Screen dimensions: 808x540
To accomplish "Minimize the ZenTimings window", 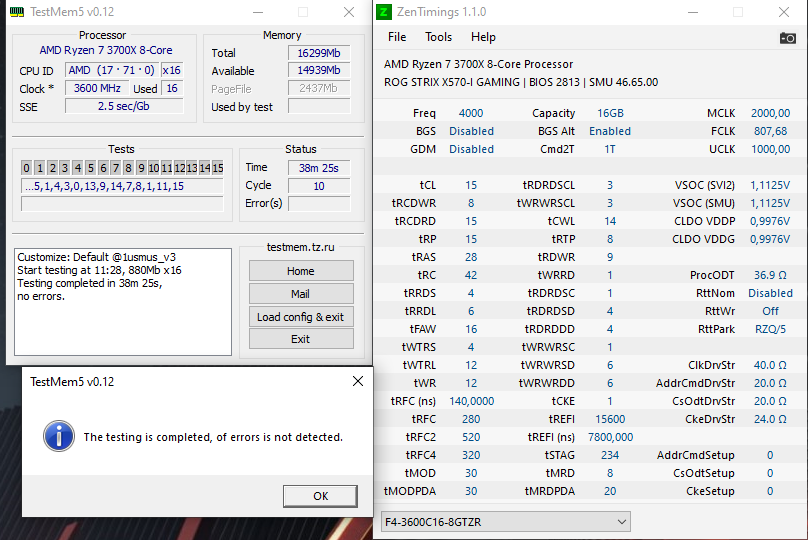I will coord(693,12).
